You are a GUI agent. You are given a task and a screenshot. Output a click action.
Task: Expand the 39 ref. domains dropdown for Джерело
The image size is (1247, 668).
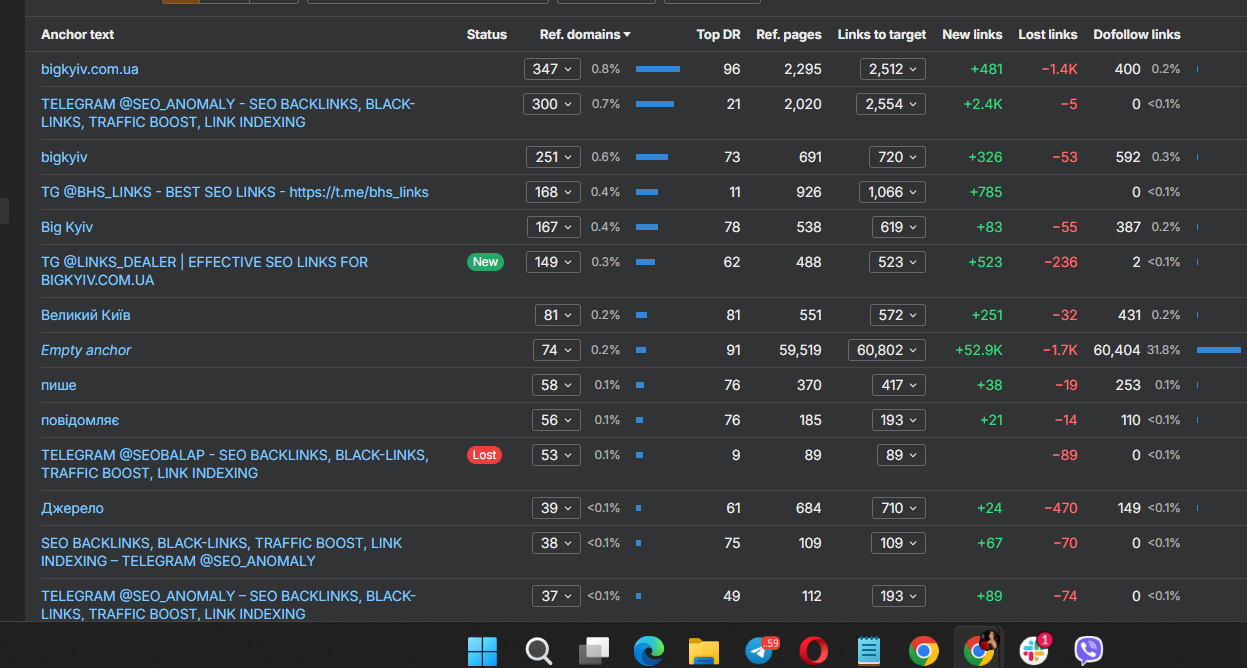pyautogui.click(x=557, y=508)
